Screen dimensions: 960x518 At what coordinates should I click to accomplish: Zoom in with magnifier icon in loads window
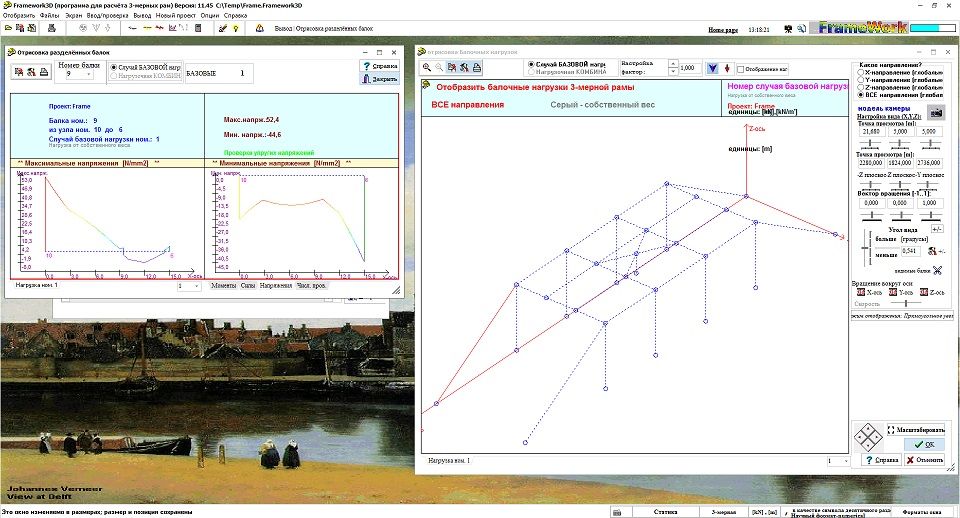tap(427, 67)
